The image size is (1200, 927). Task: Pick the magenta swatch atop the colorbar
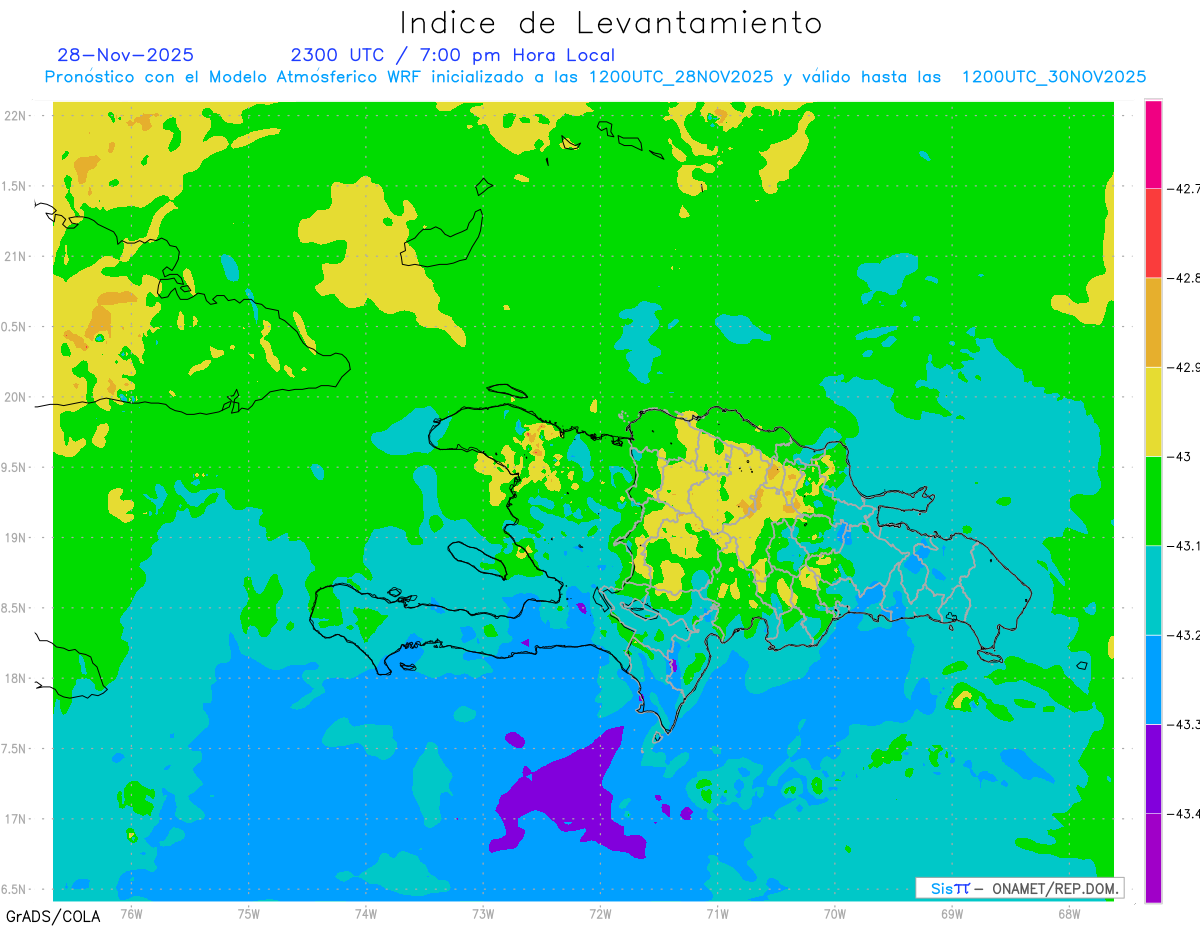click(1153, 144)
